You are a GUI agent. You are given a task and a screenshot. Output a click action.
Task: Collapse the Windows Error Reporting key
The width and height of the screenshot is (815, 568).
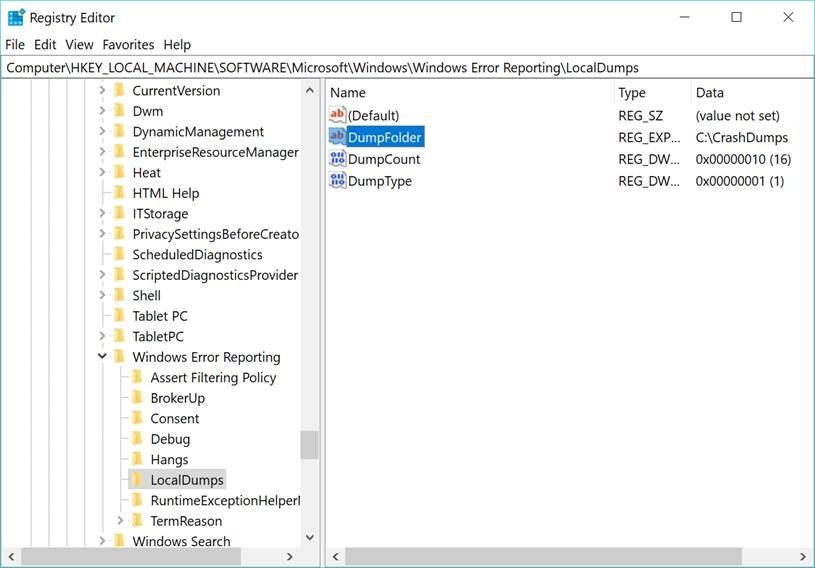pyautogui.click(x=102, y=357)
